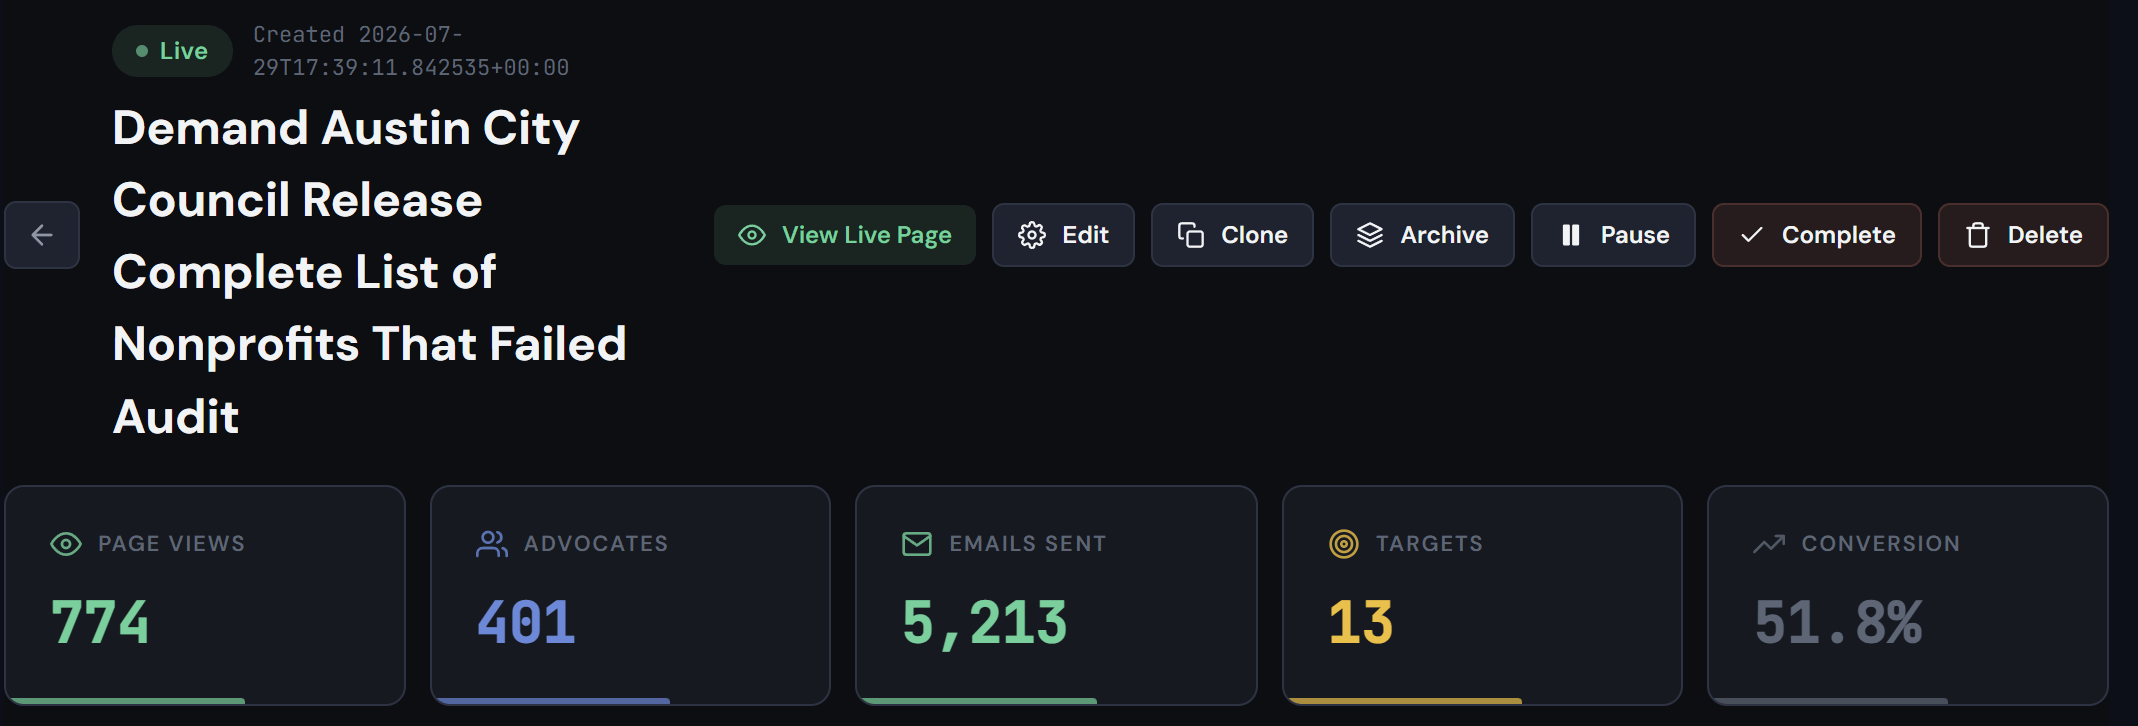Image resolution: width=2138 pixels, height=726 pixels.
Task: Click the Targets bullseye icon
Action: tap(1344, 544)
